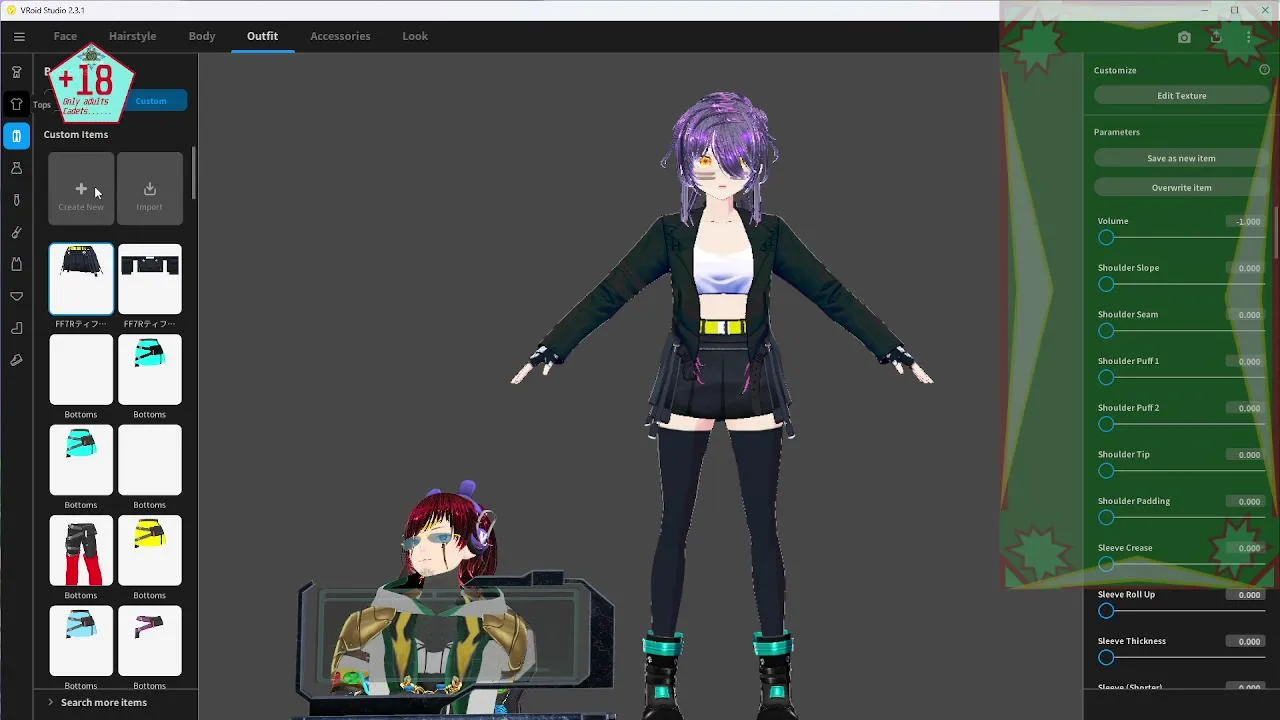
Task: Switch to the Face tab
Action: pos(65,36)
